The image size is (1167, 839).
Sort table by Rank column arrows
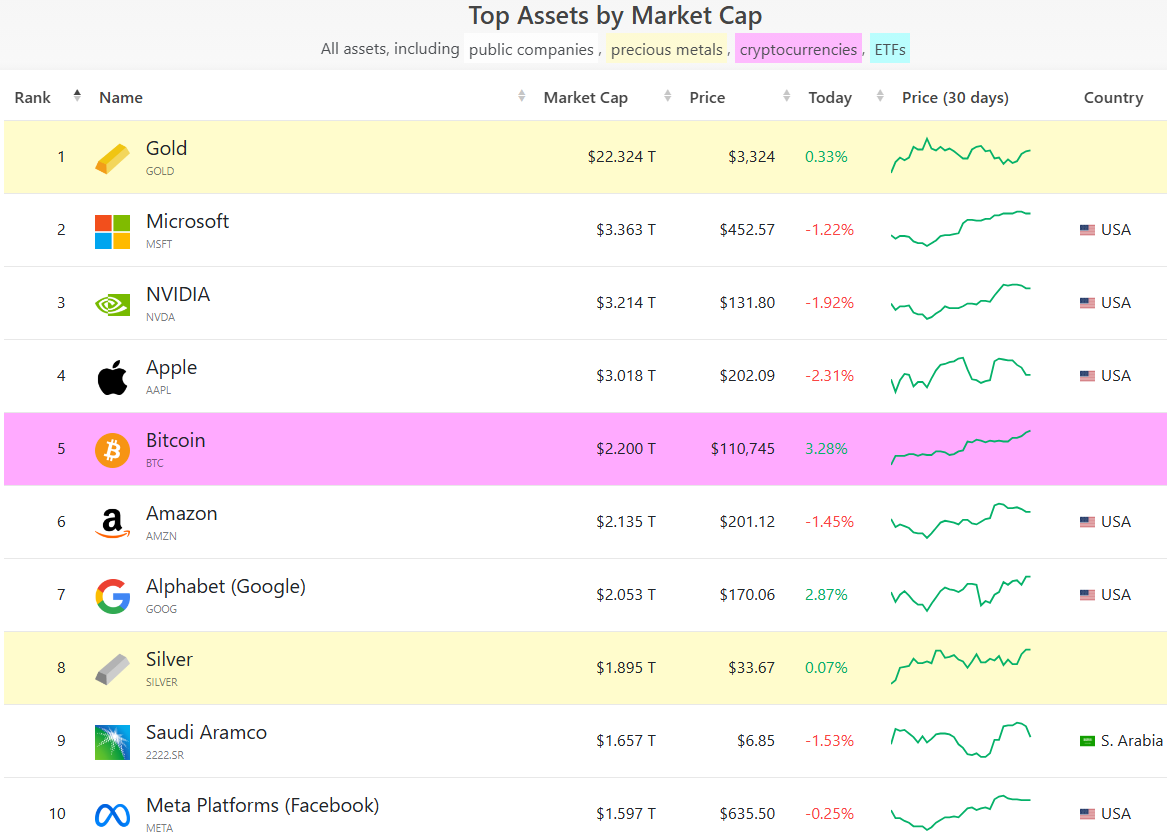(x=77, y=97)
